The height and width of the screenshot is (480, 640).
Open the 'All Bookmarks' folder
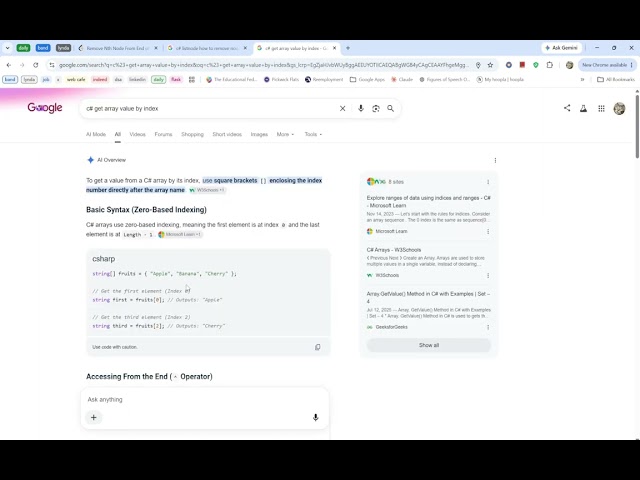click(616, 80)
